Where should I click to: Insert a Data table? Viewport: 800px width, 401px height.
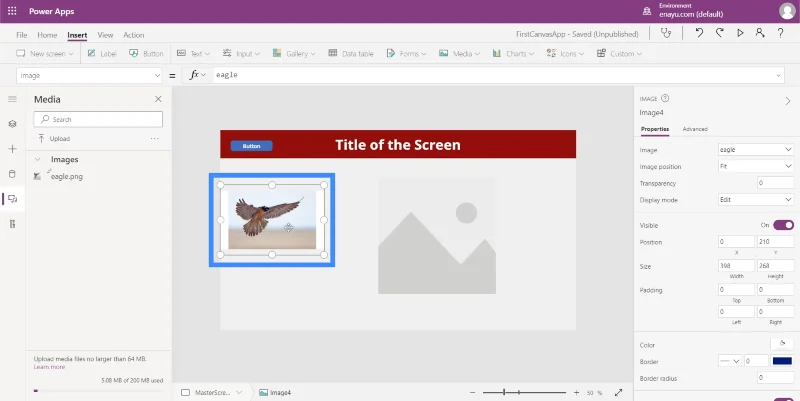pos(351,54)
